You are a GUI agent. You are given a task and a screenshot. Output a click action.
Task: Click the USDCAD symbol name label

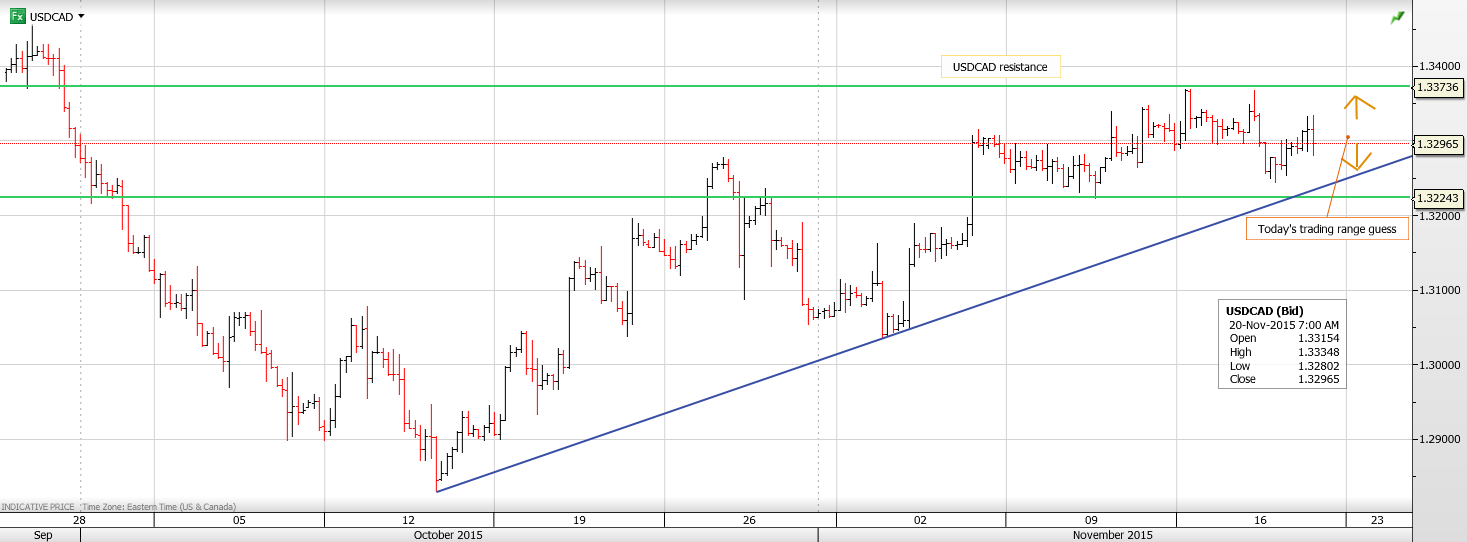(51, 16)
